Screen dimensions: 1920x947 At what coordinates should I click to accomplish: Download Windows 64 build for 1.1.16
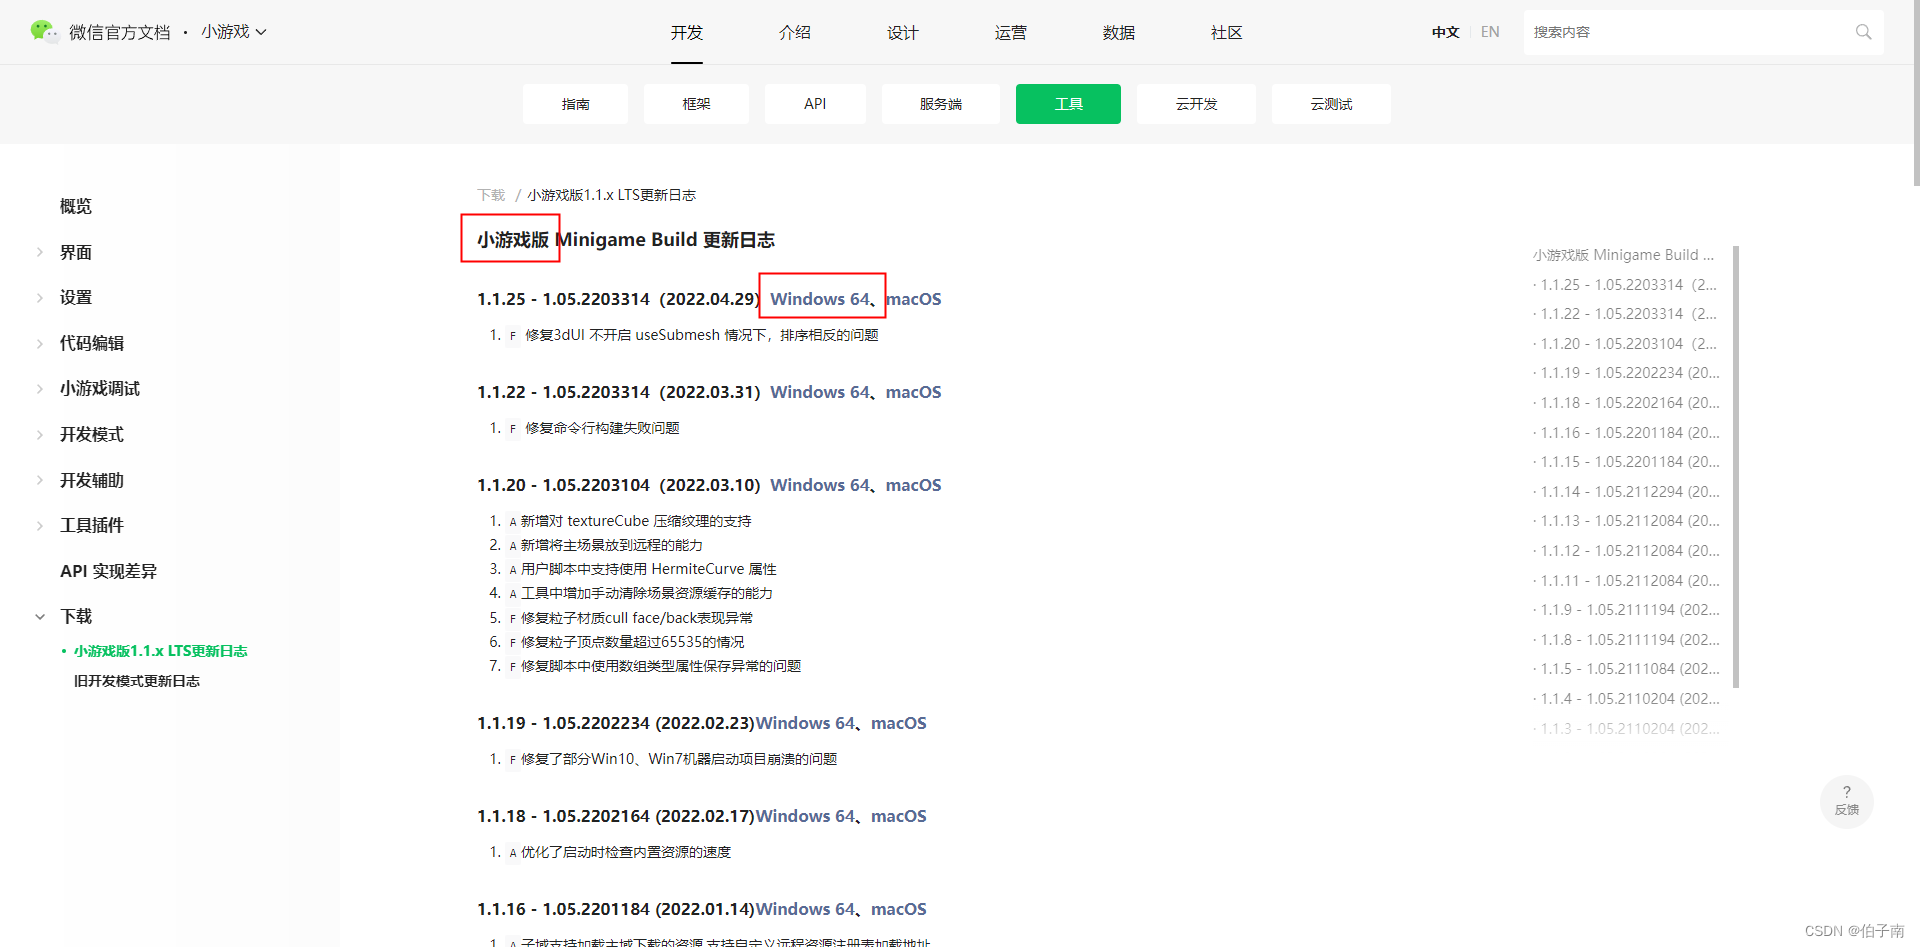tap(805, 909)
